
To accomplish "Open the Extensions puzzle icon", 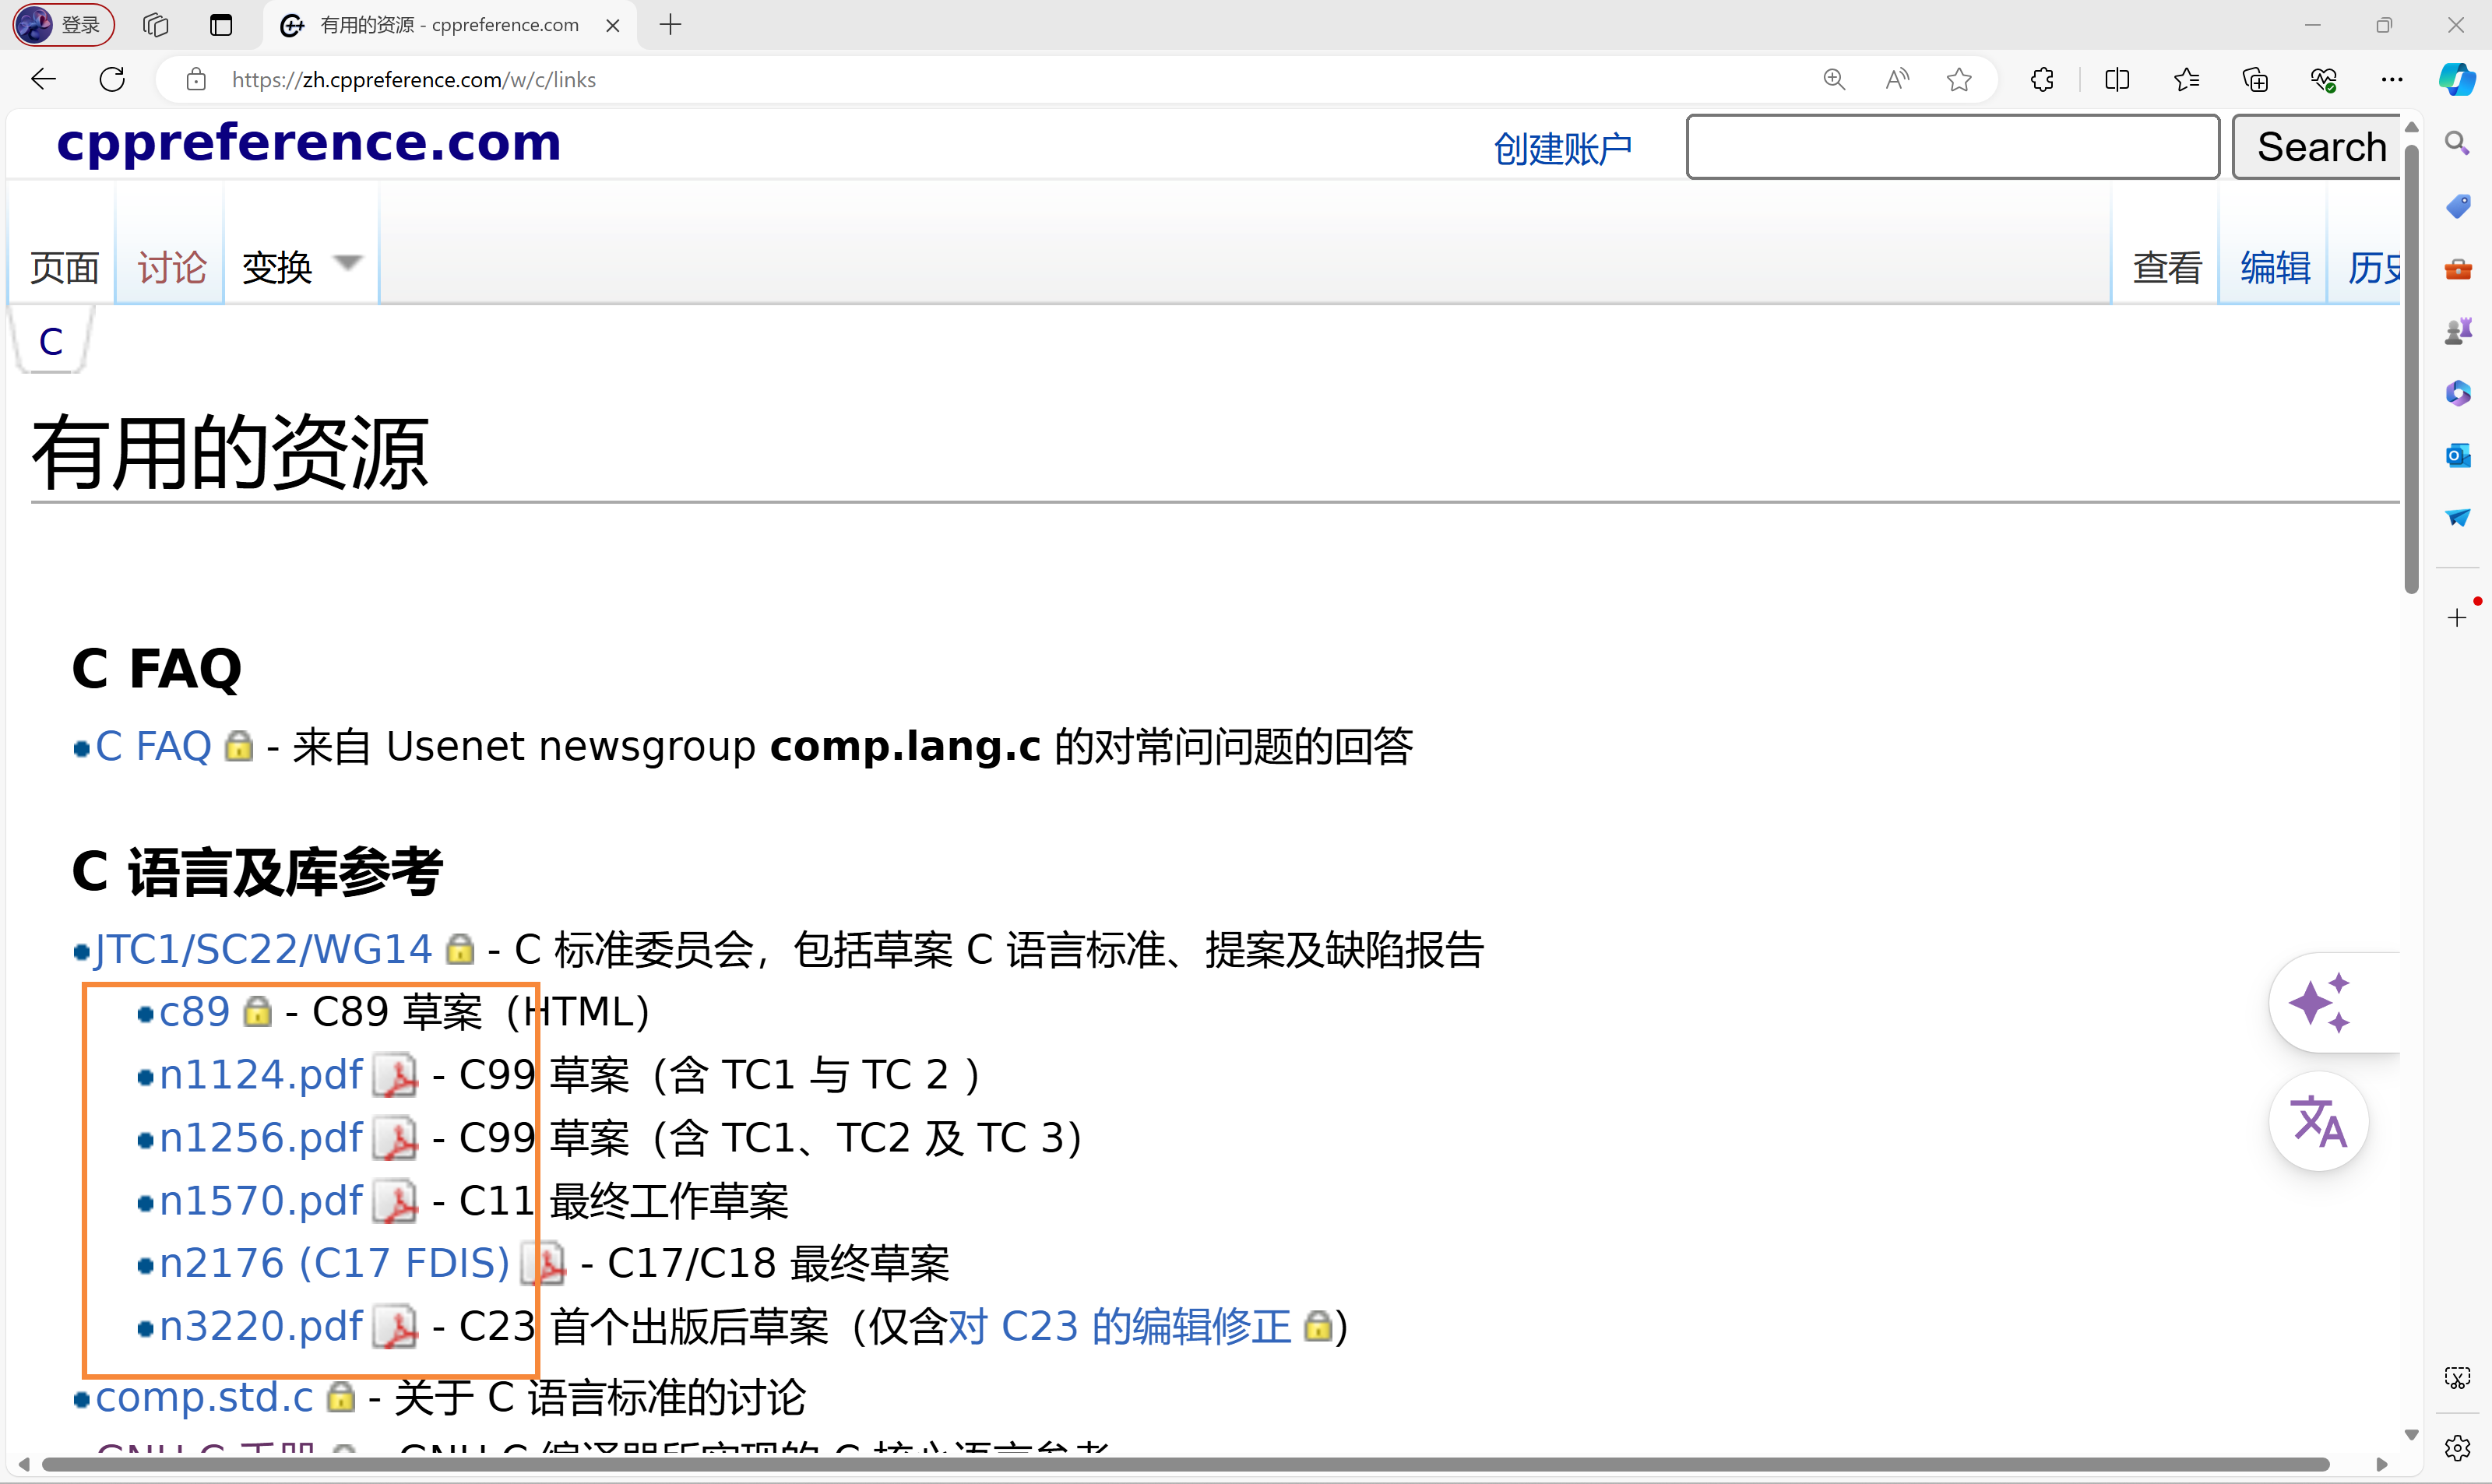I will tap(2042, 79).
